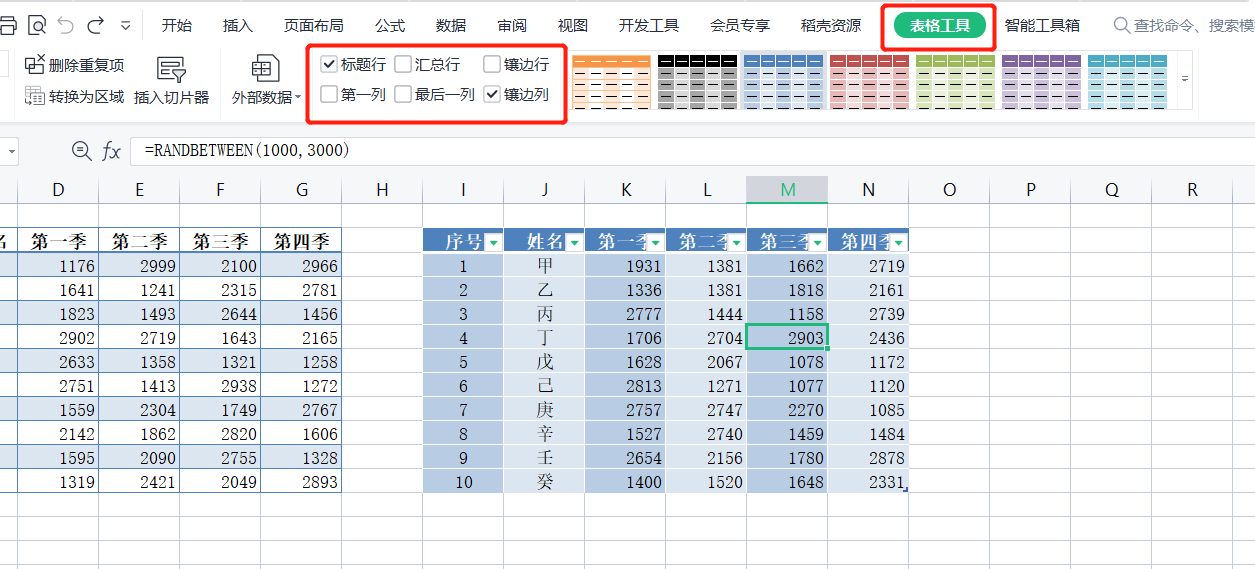Screen dimensions: 1255x569
Task: Switch to the 公式 tab
Action: tap(390, 25)
